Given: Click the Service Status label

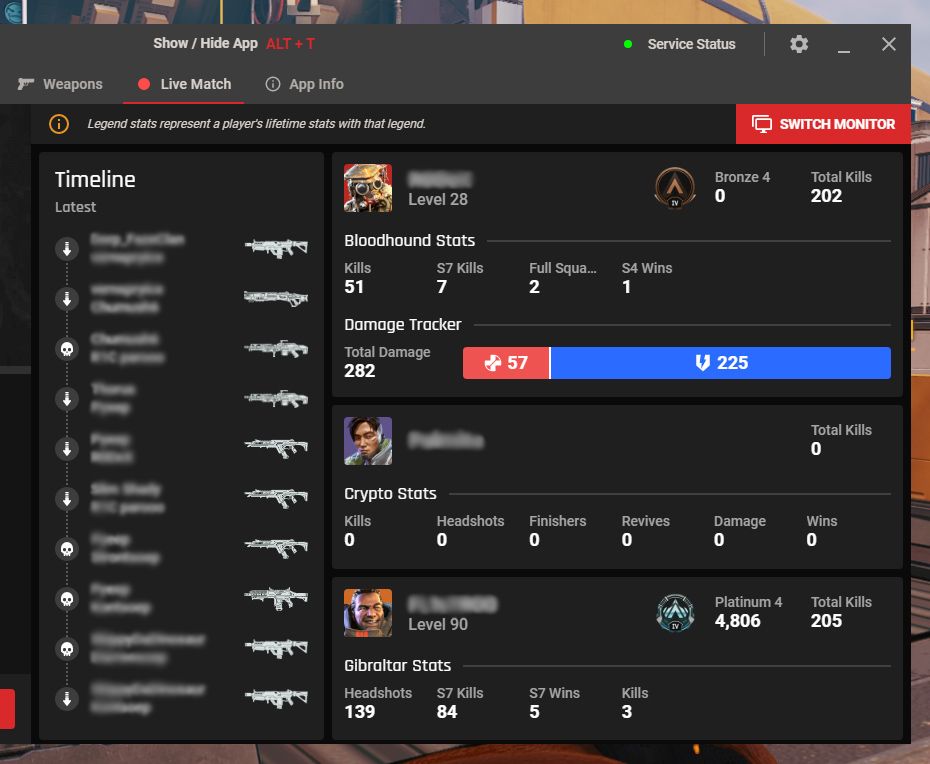Looking at the screenshot, I should click(x=692, y=44).
